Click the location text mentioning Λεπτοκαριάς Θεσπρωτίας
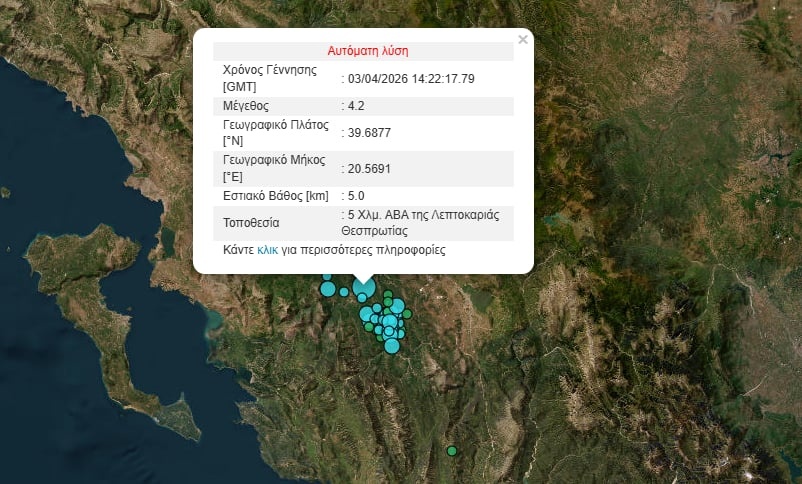The height and width of the screenshot is (484, 802). pyautogui.click(x=424, y=223)
